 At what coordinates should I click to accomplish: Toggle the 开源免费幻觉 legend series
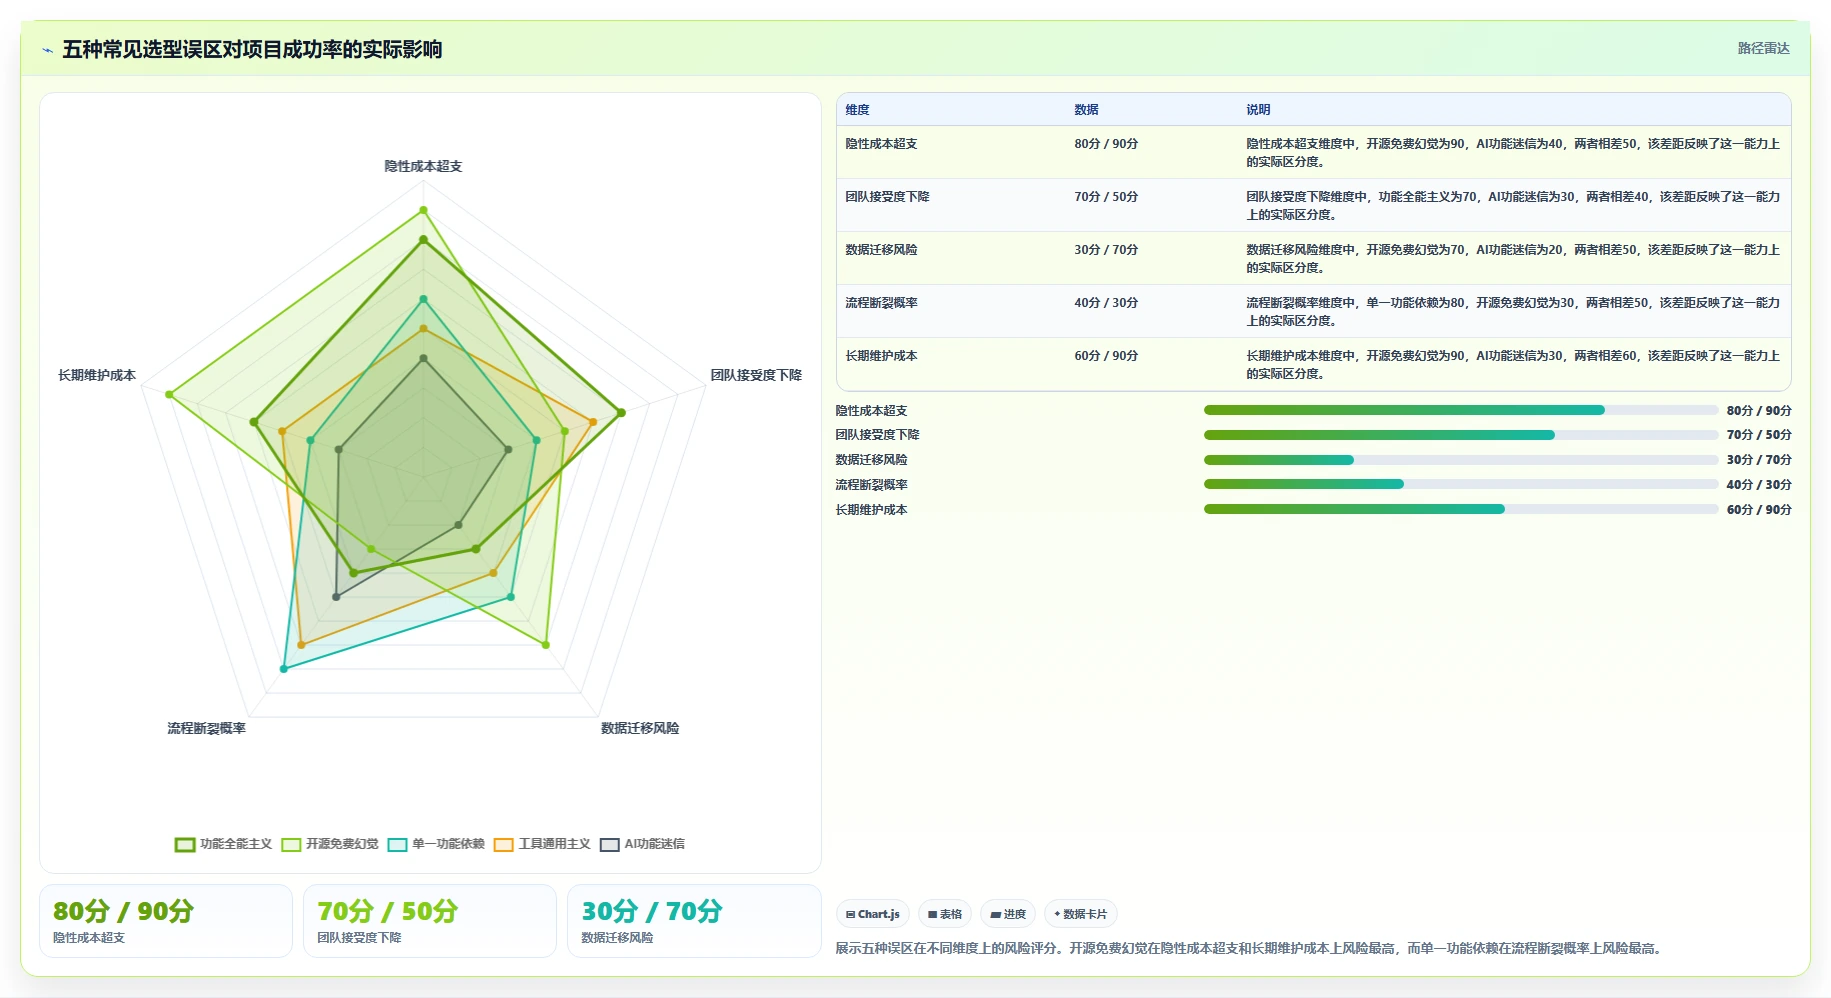pyautogui.click(x=330, y=844)
